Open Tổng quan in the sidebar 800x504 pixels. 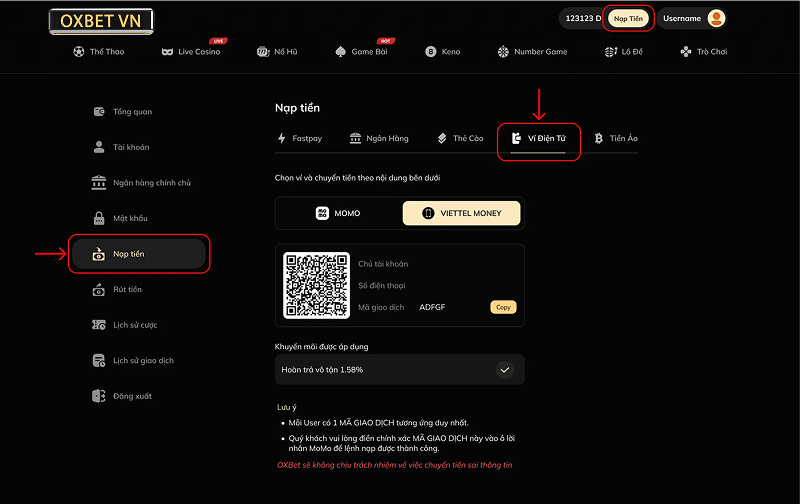tap(132, 112)
